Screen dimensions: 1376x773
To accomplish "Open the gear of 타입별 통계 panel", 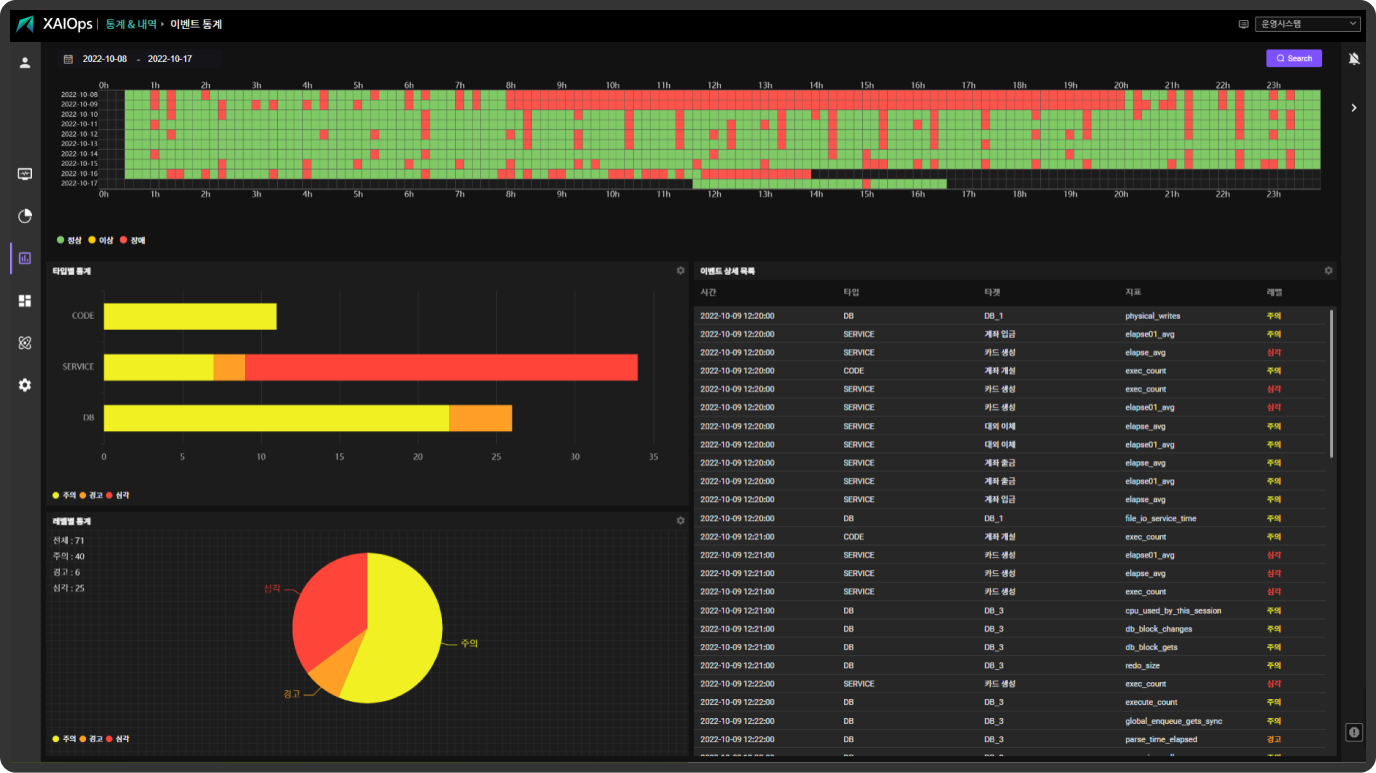I will [x=680, y=271].
